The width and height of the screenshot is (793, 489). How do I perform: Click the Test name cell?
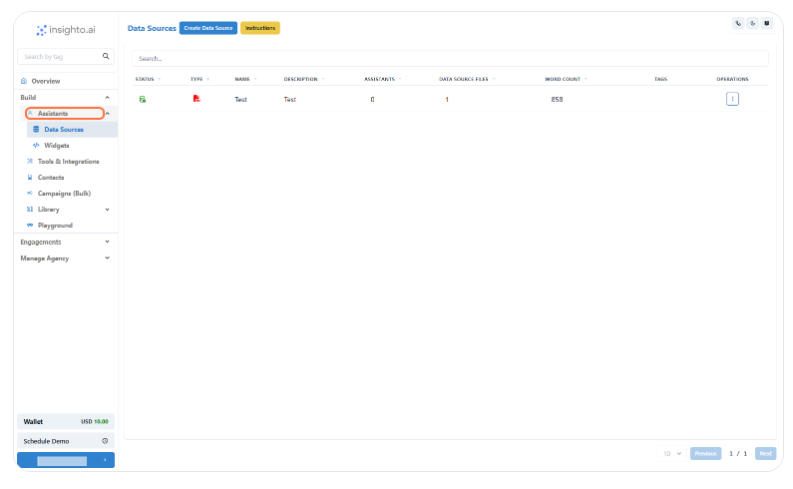pos(241,100)
